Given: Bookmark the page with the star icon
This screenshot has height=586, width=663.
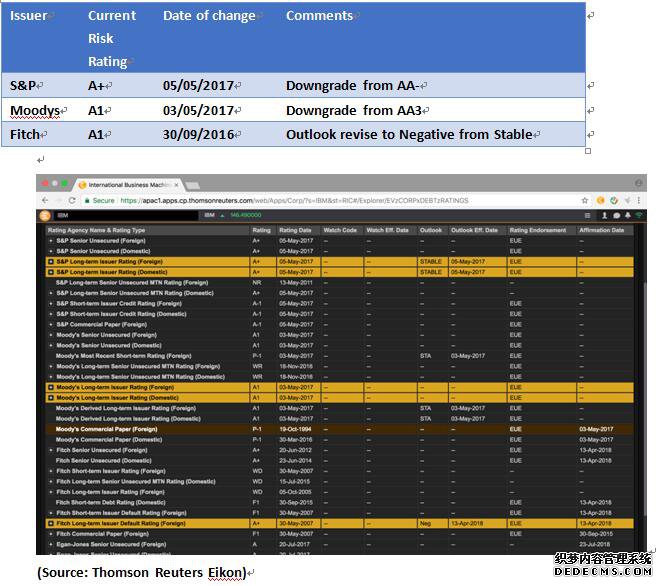Looking at the screenshot, I should click(x=585, y=200).
